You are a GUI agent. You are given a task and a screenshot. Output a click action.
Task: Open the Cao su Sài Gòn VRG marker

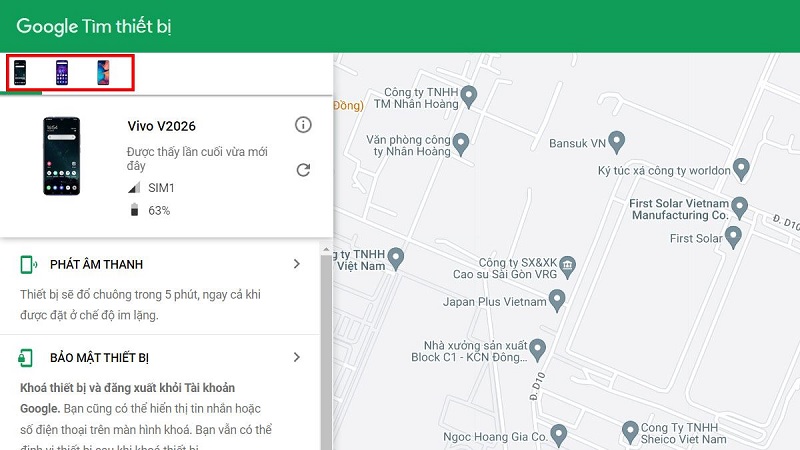567,264
